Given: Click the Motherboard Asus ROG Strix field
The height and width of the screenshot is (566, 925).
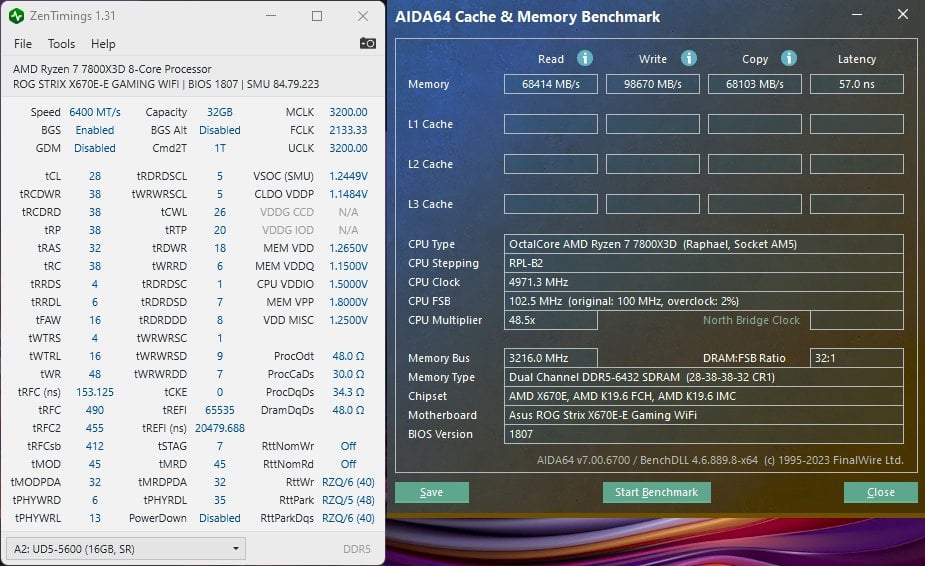Looking at the screenshot, I should pyautogui.click(x=704, y=415).
